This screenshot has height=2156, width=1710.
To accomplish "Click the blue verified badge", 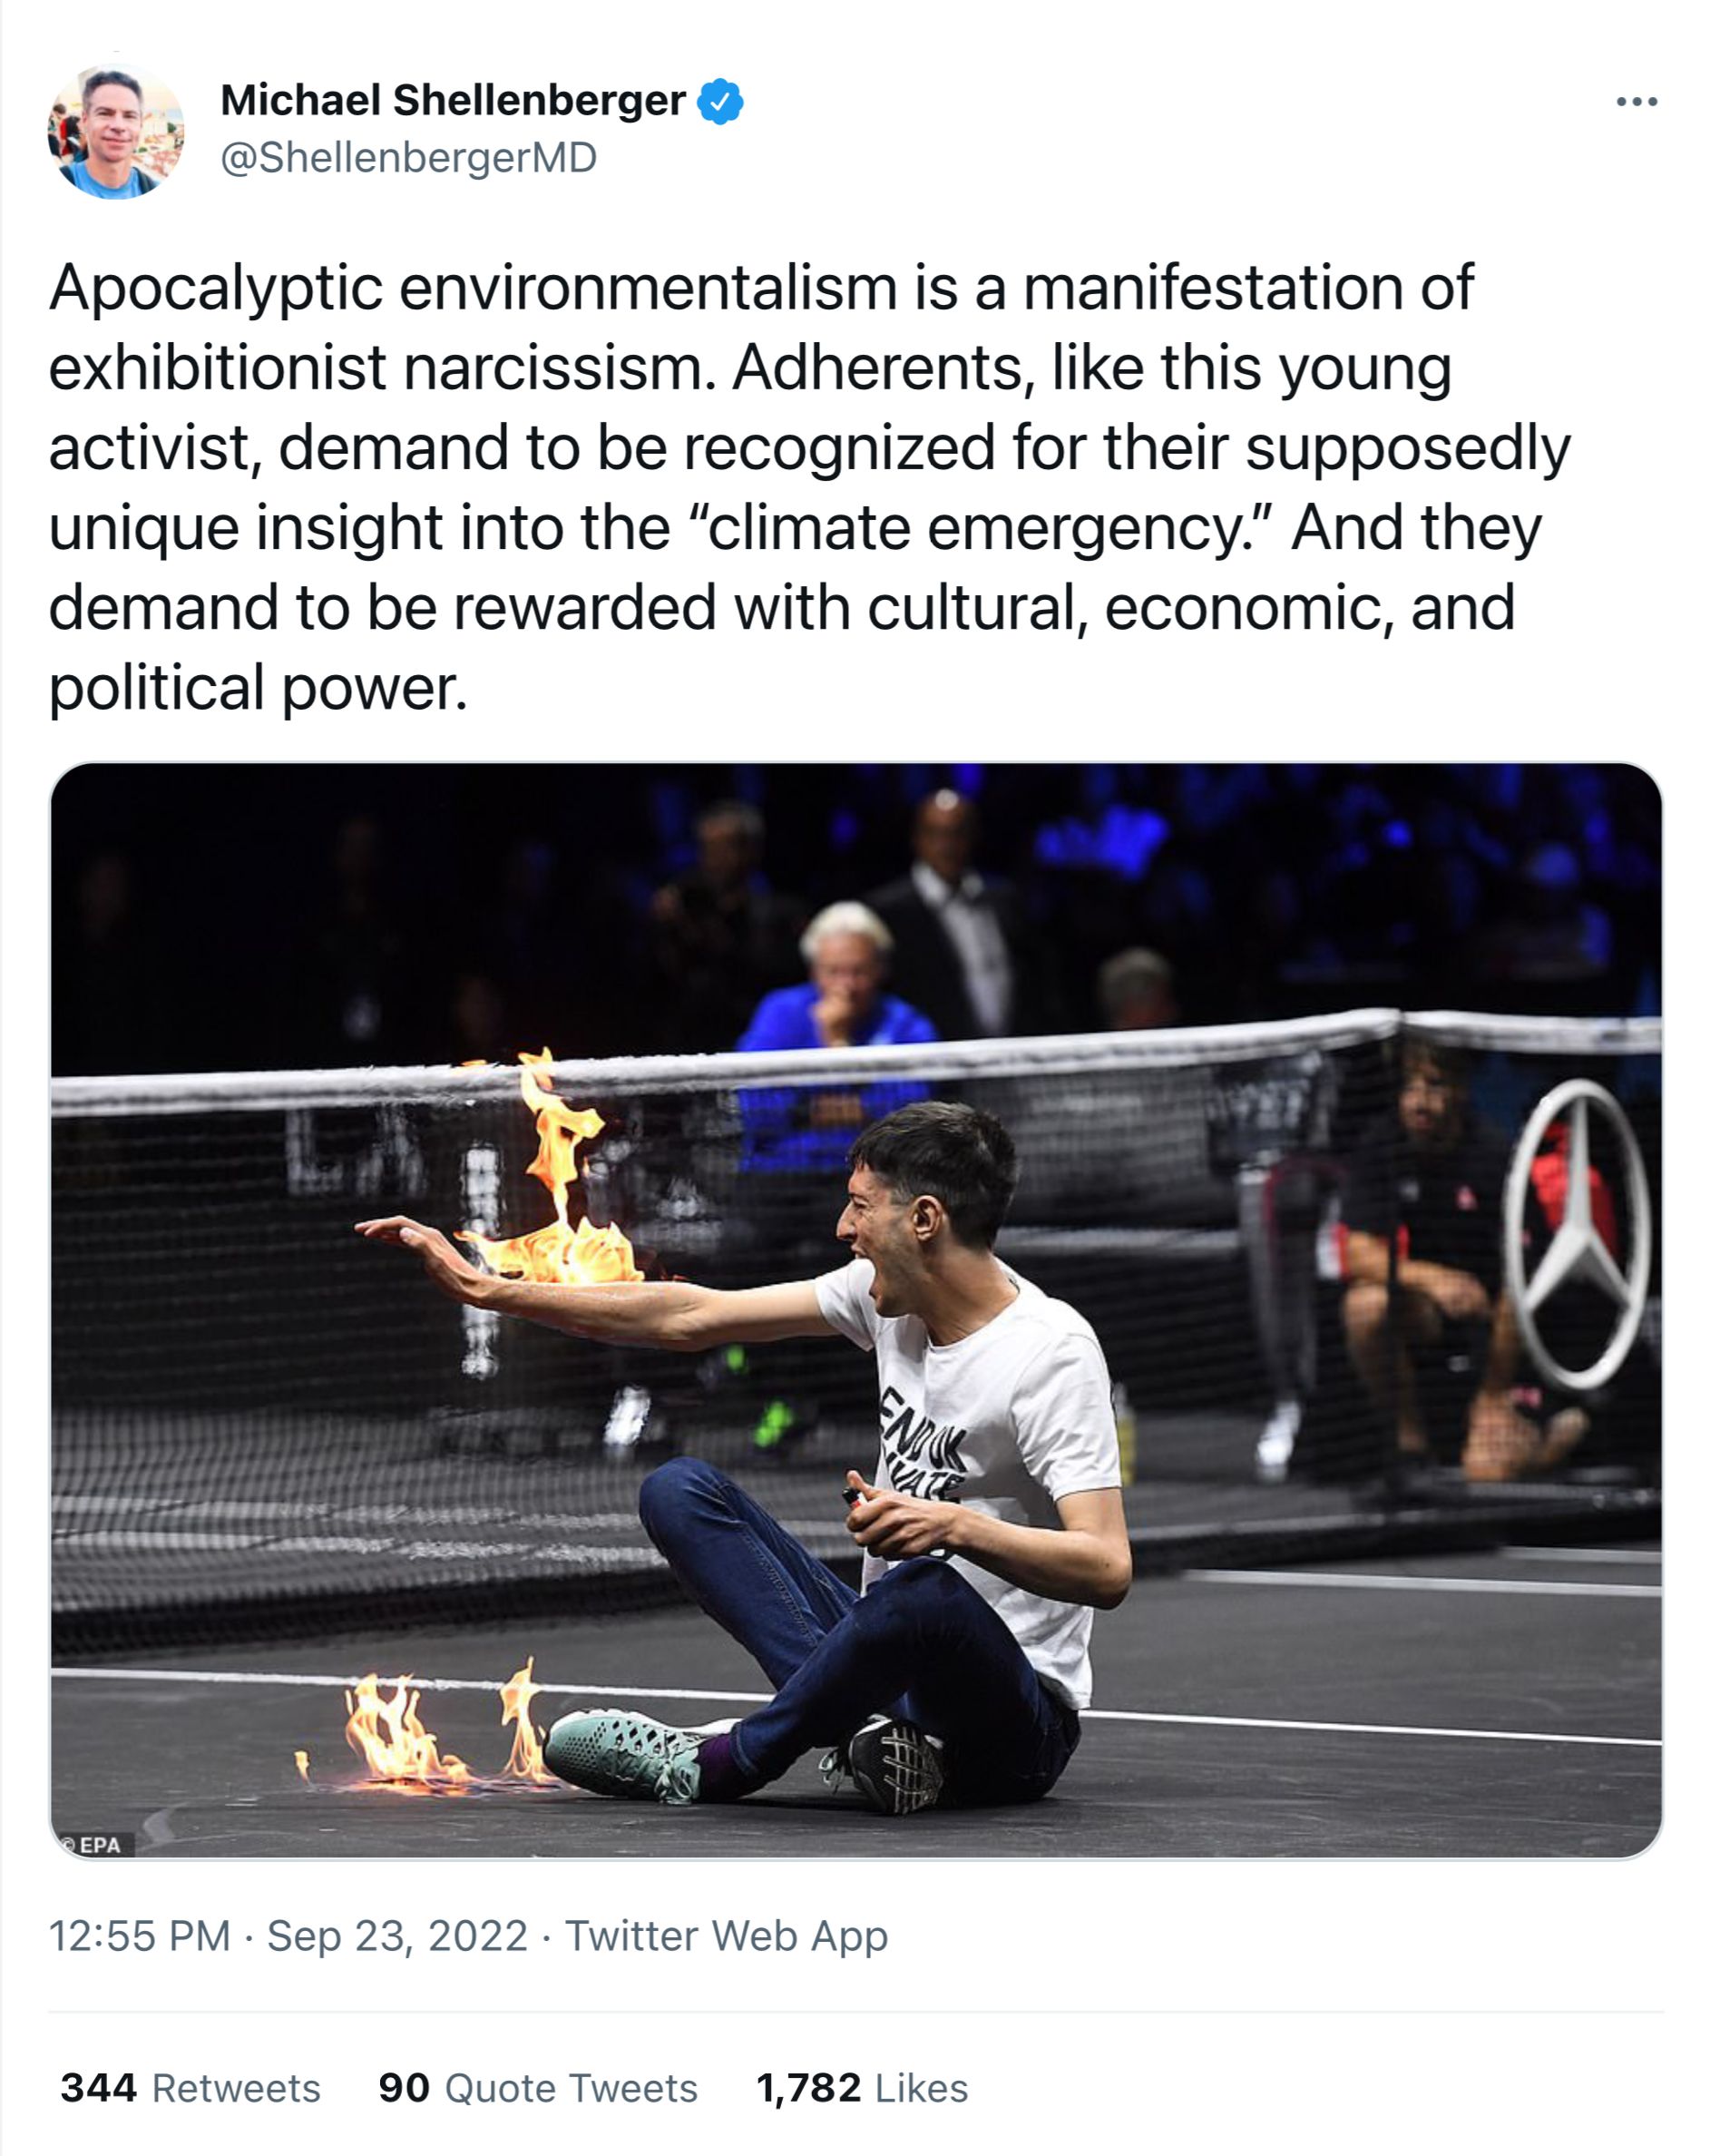I will [x=720, y=101].
